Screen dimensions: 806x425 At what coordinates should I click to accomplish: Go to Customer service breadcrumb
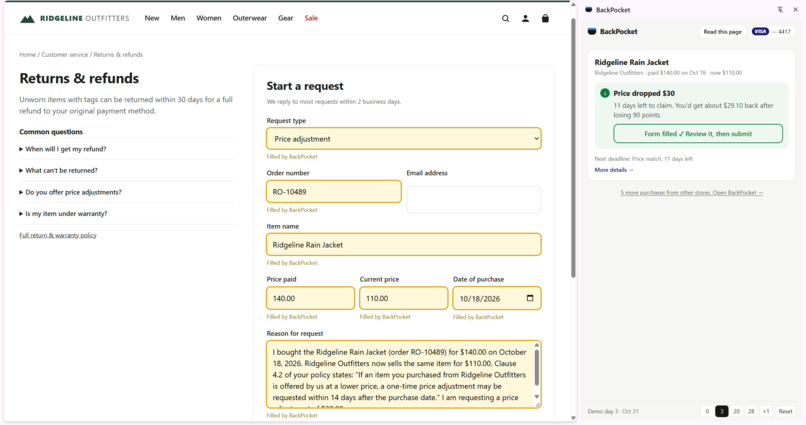[x=65, y=54]
